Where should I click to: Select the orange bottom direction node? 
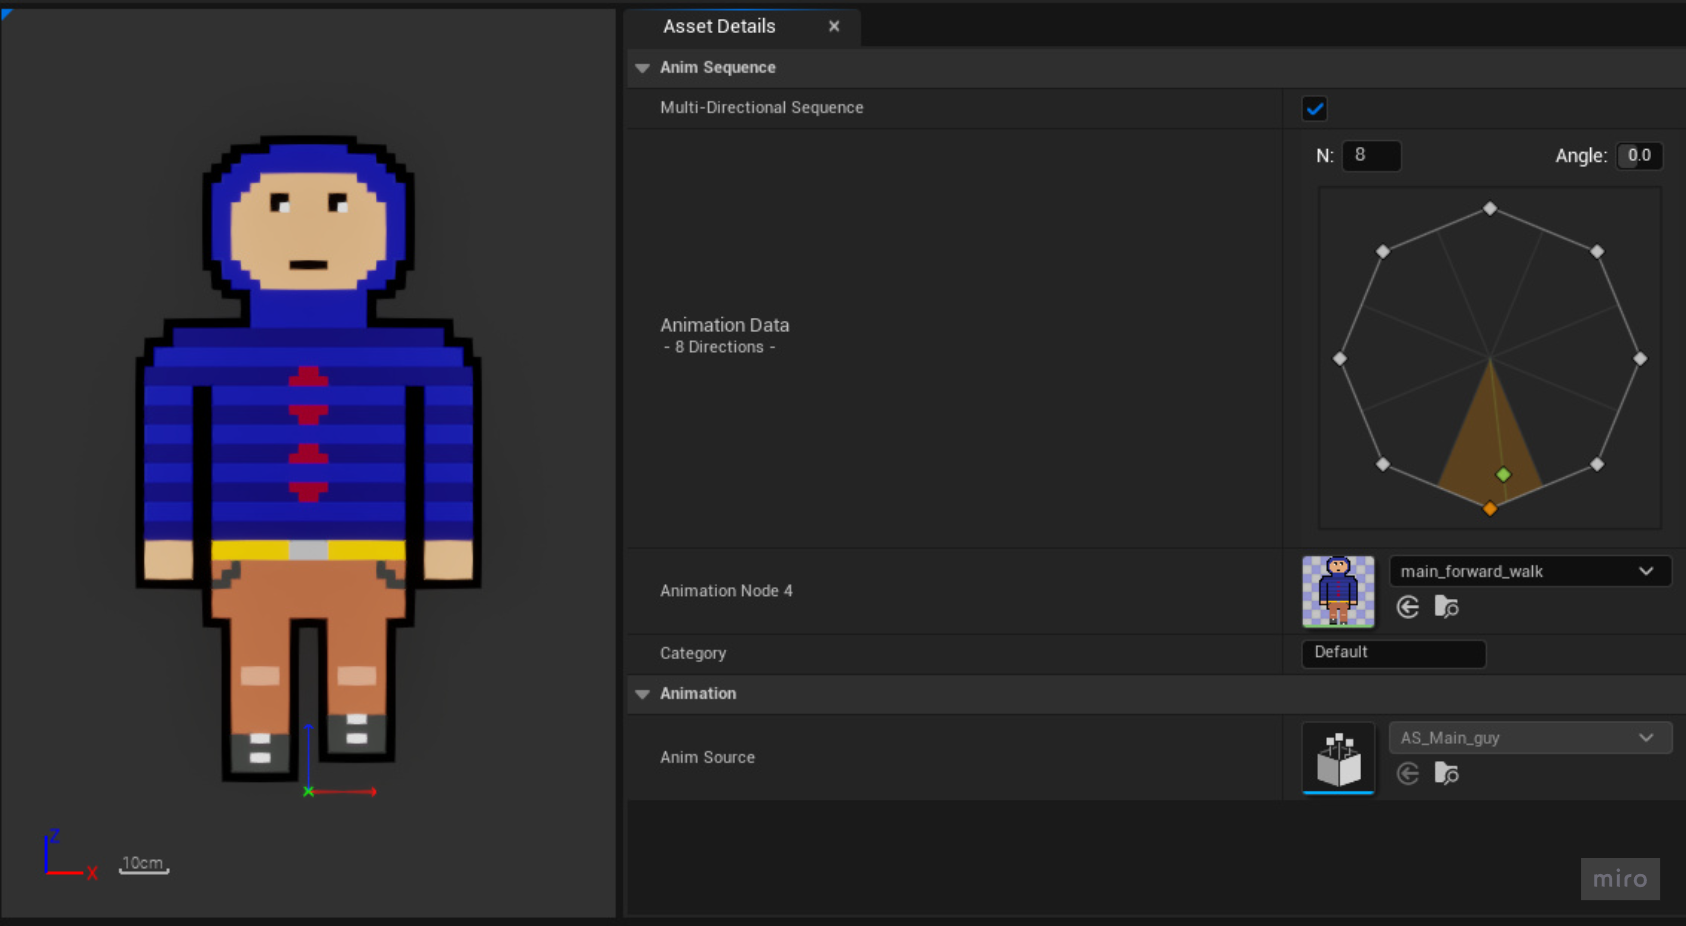point(1490,509)
